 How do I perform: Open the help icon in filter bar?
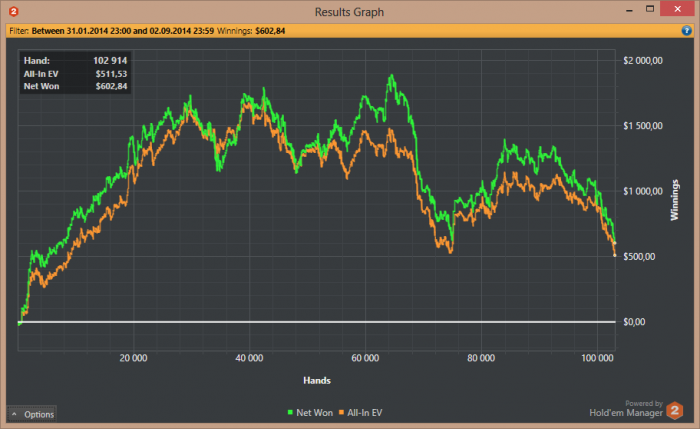pos(686,31)
